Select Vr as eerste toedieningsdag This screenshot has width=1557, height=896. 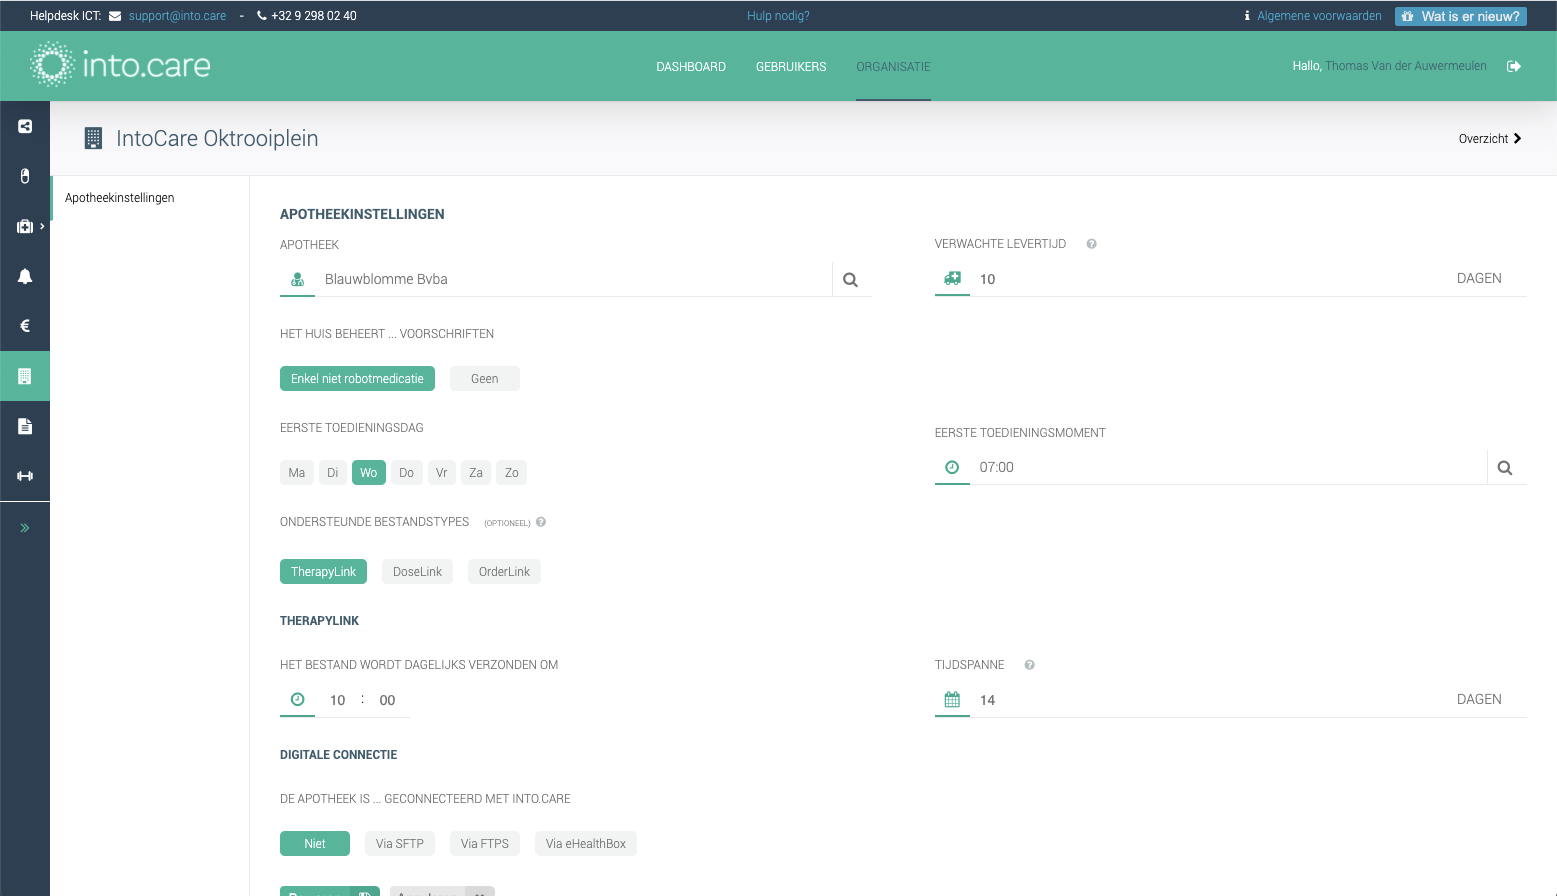pos(441,473)
